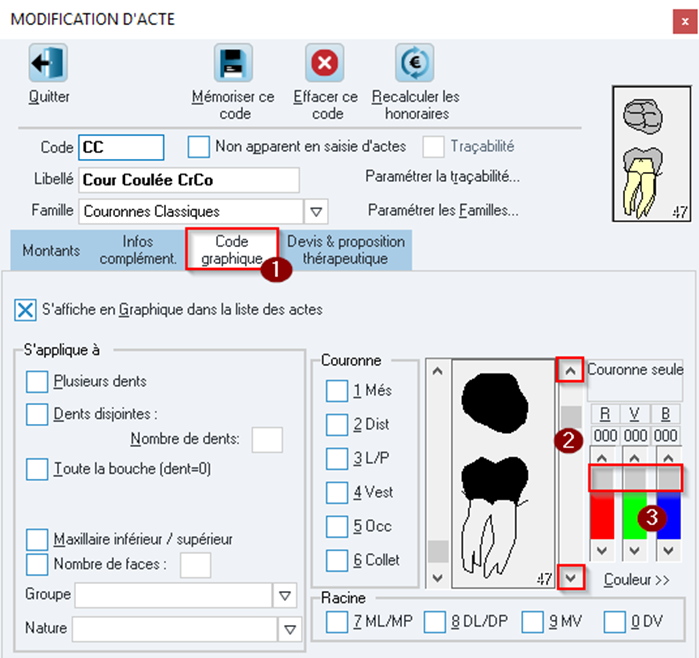Check the 4 Vest crown face

pos(337,493)
